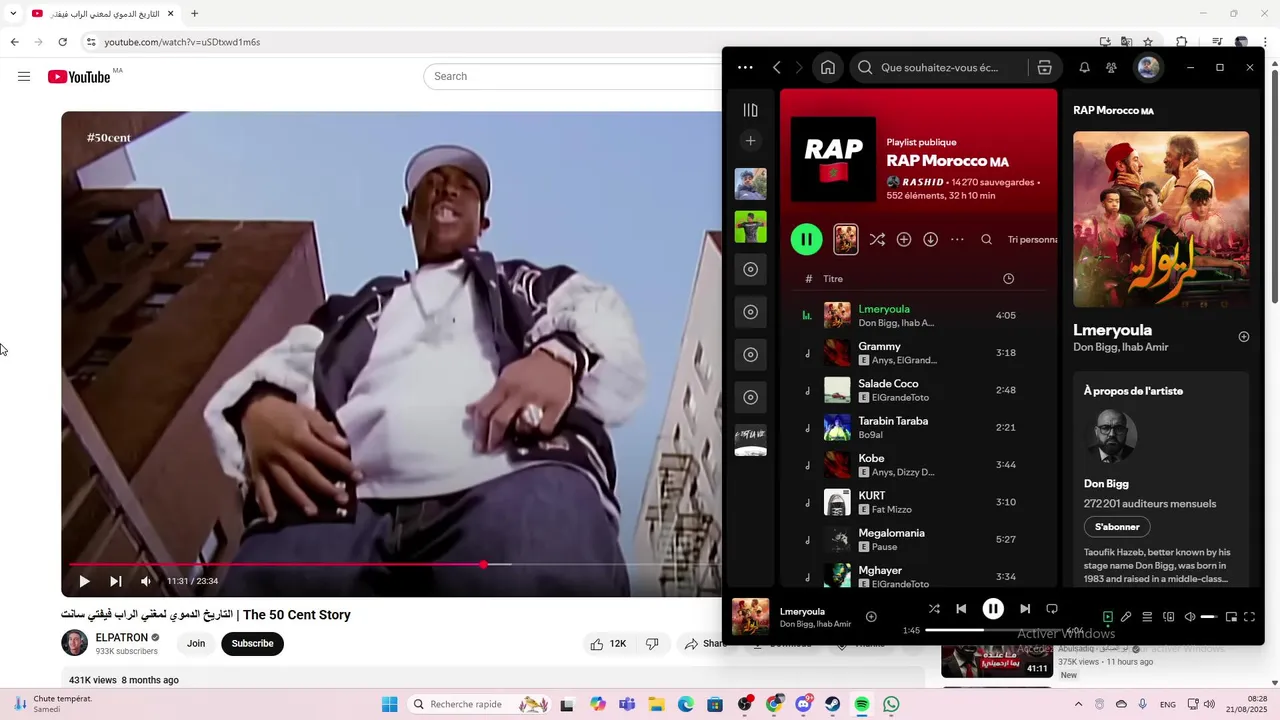Click S'abonner to follow Don Bigg
This screenshot has width=1280, height=720.
coord(1117,527)
